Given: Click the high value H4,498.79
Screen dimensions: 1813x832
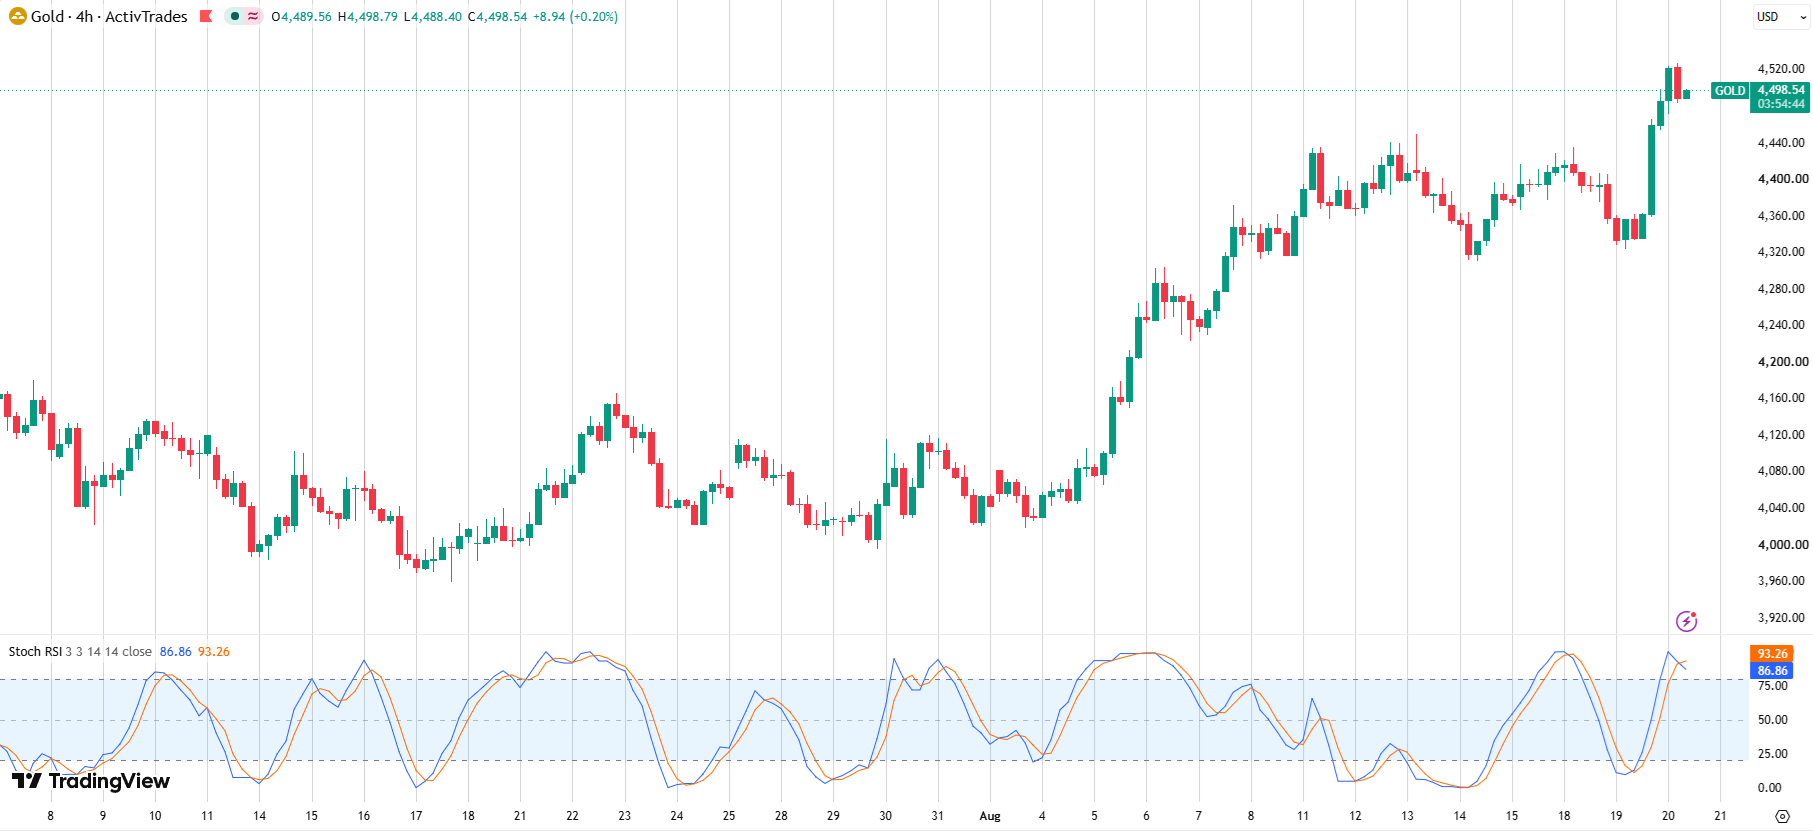Looking at the screenshot, I should (367, 17).
